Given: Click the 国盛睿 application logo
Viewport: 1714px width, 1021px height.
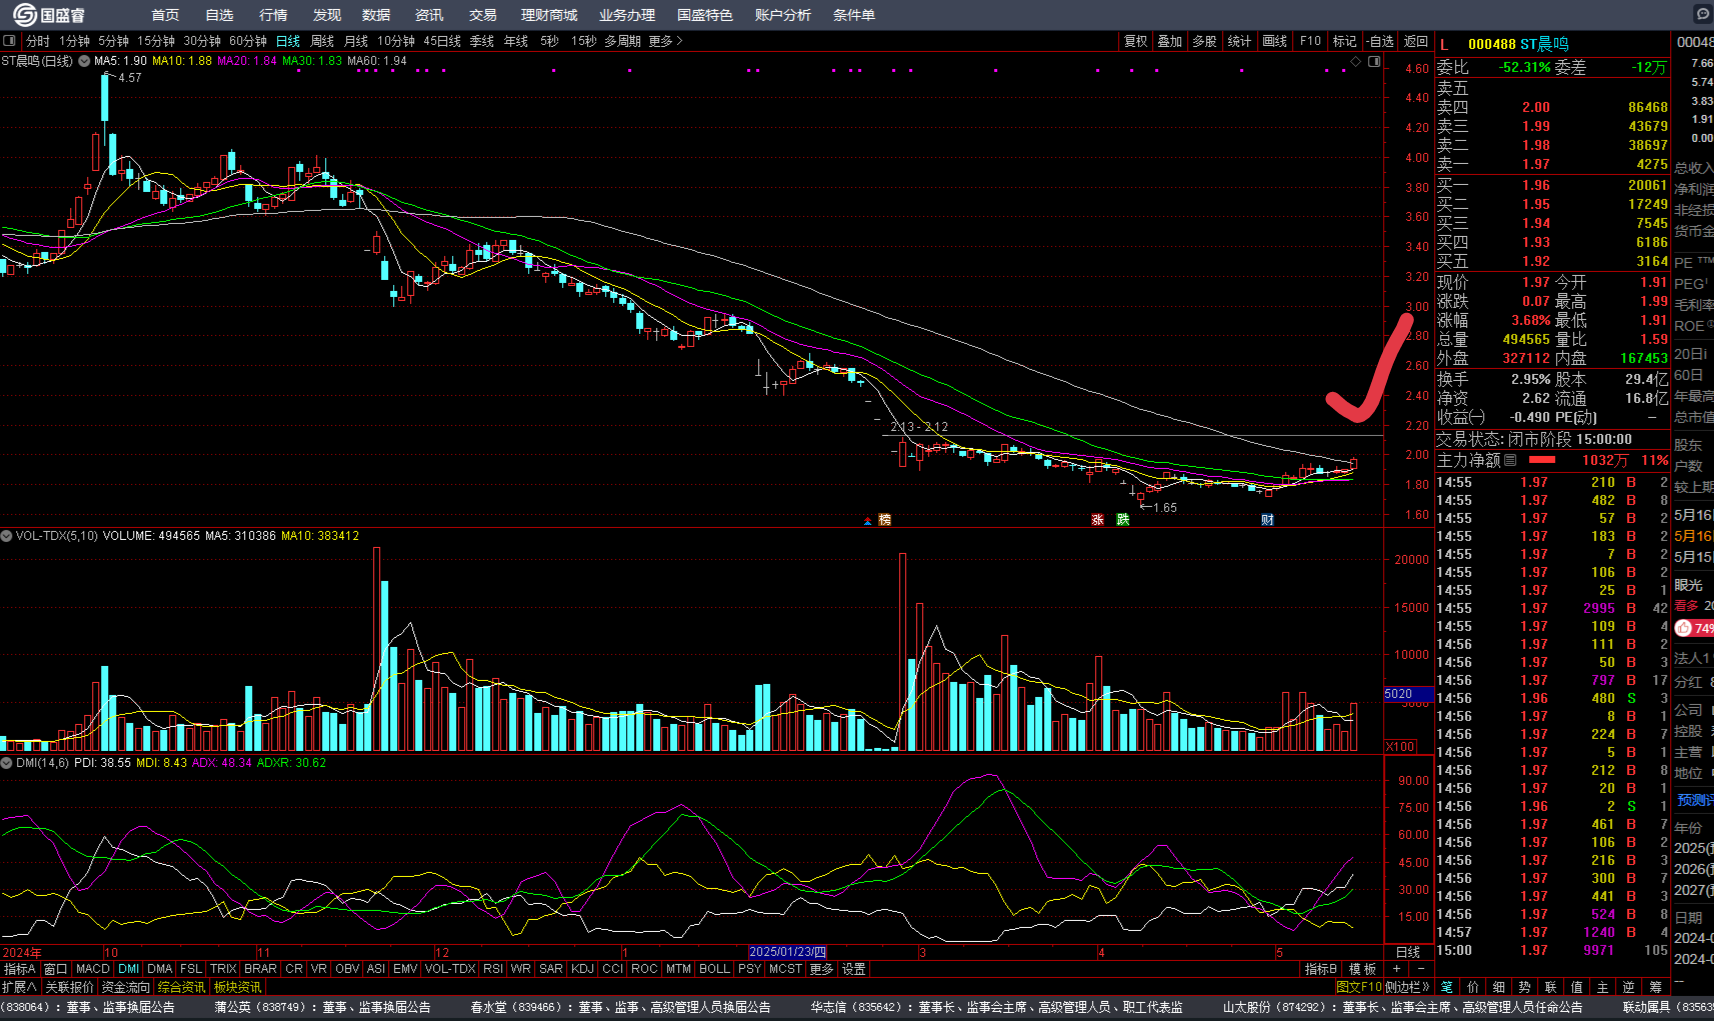Looking at the screenshot, I should tap(49, 14).
